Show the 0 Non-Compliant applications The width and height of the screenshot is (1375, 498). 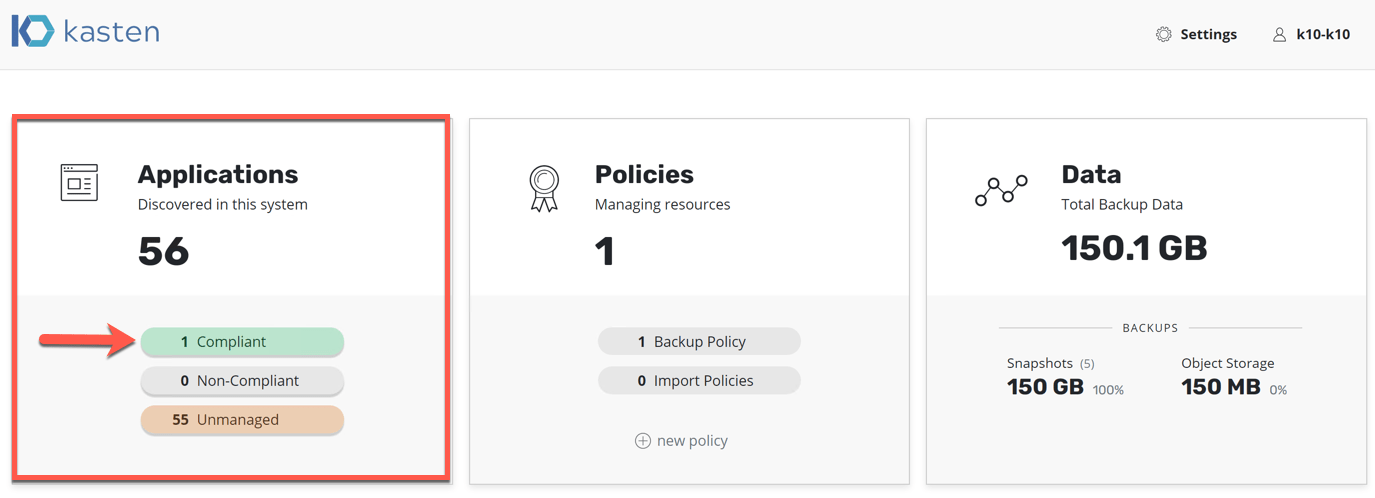242,381
